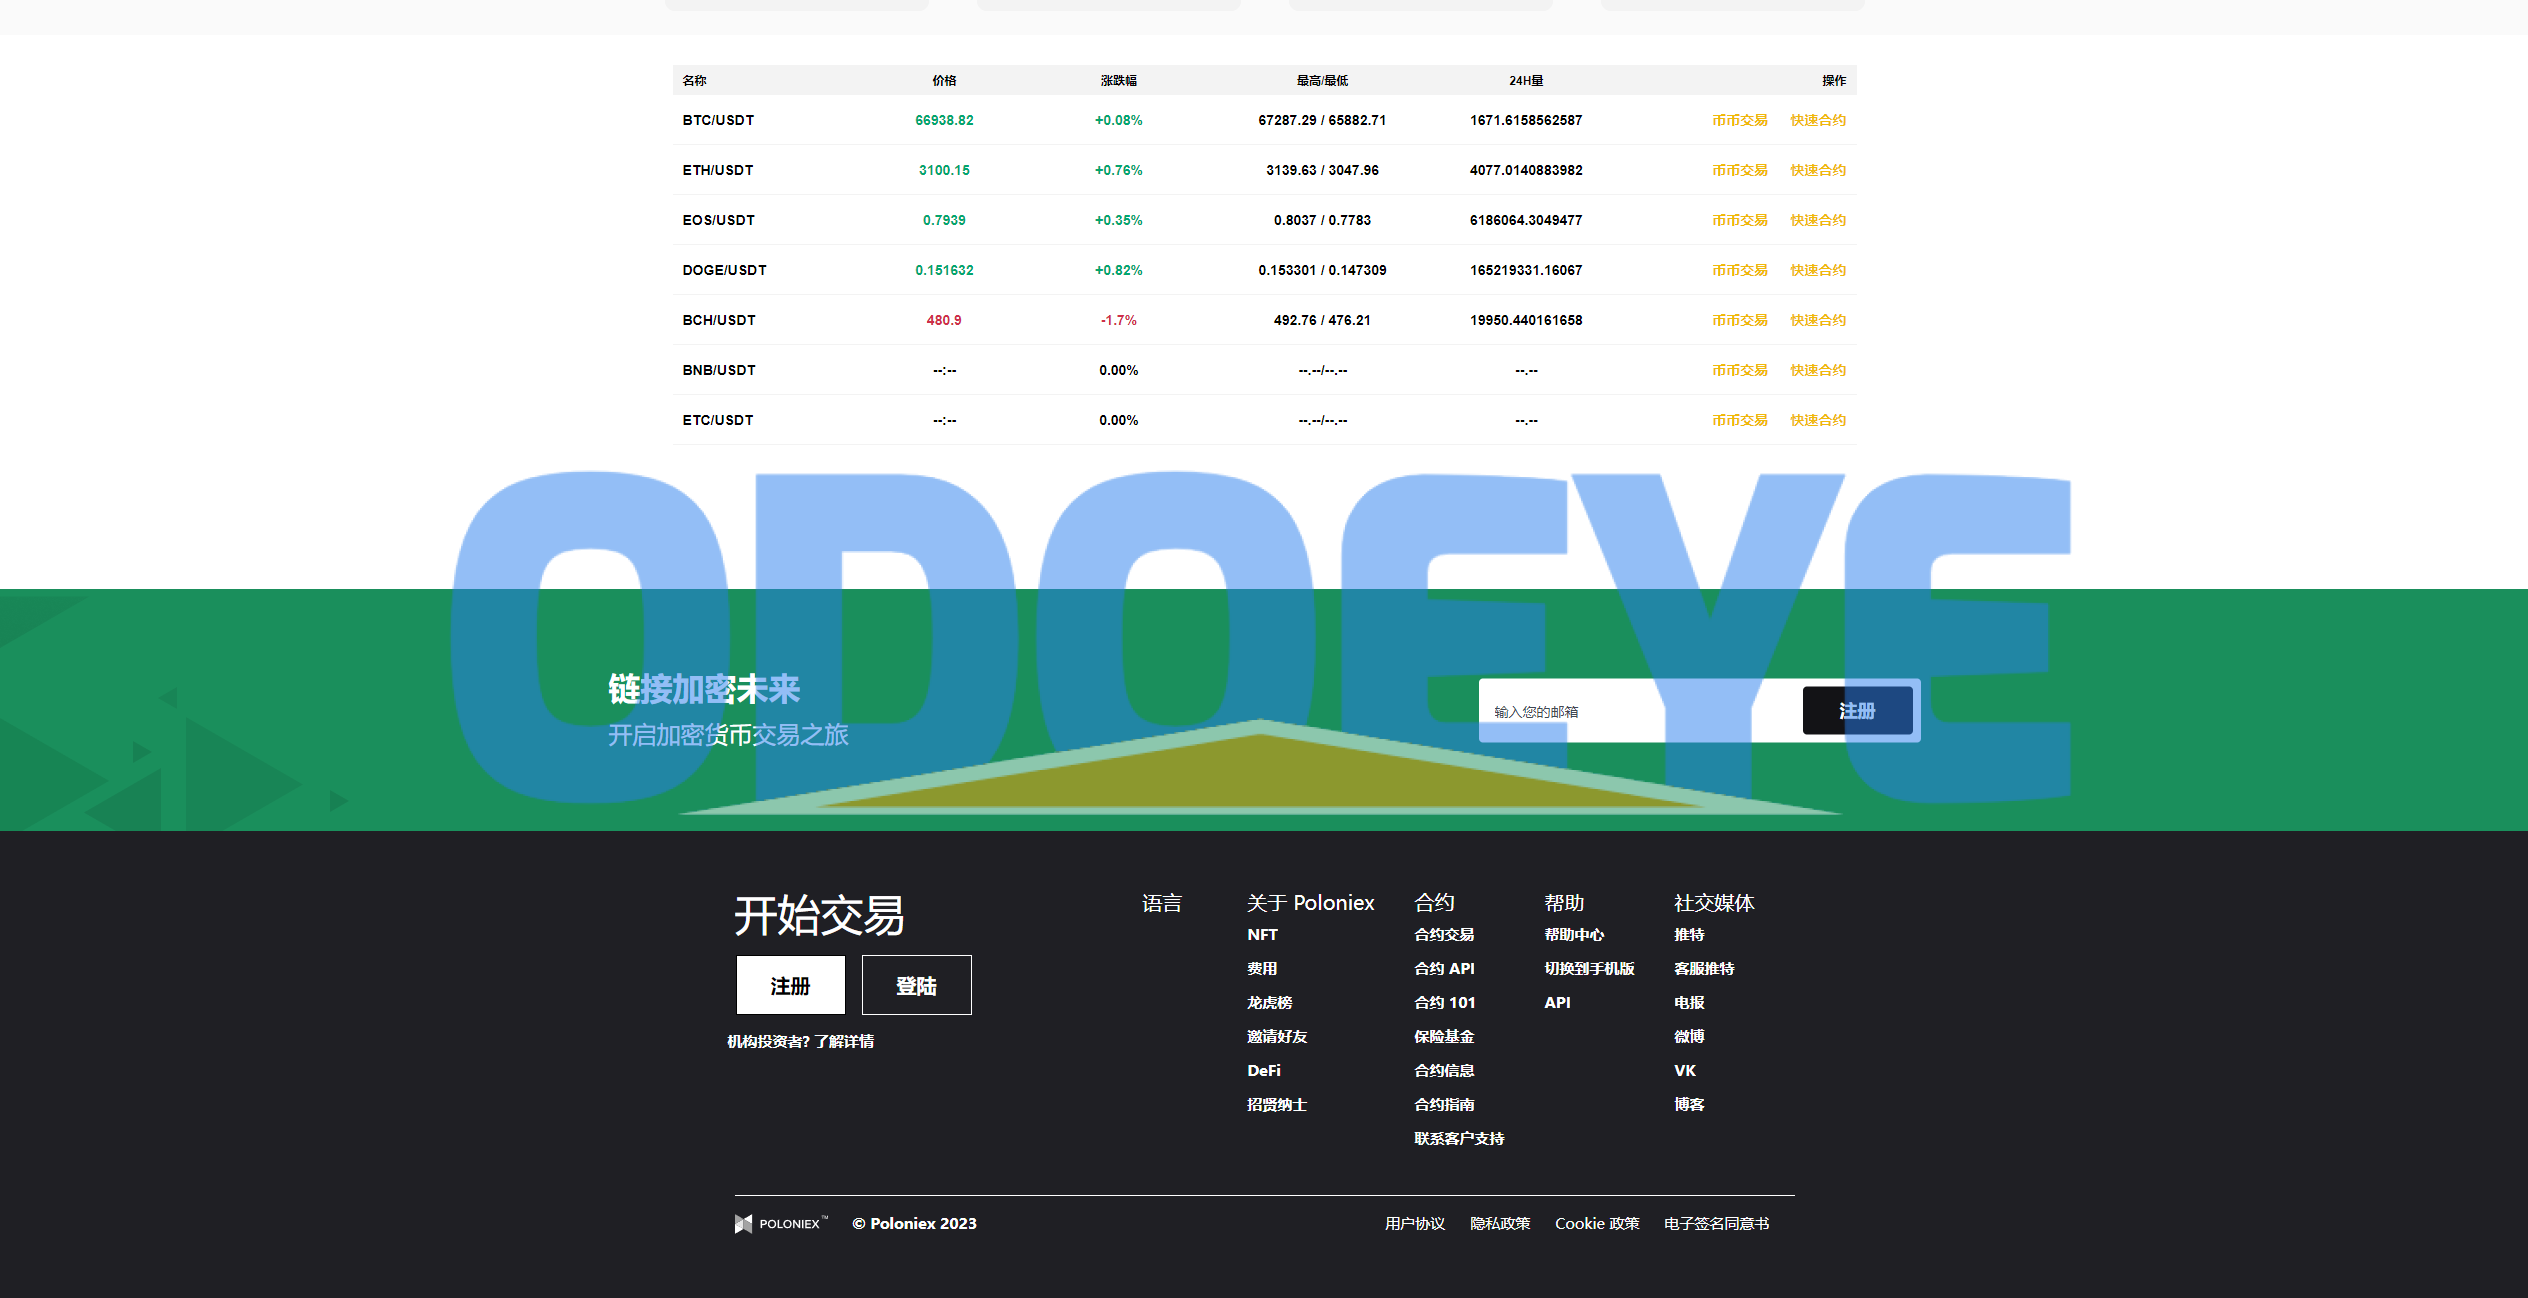Image resolution: width=2528 pixels, height=1298 pixels.
Task: Open 币币交易 for ETH/USDT row
Action: (x=1739, y=170)
